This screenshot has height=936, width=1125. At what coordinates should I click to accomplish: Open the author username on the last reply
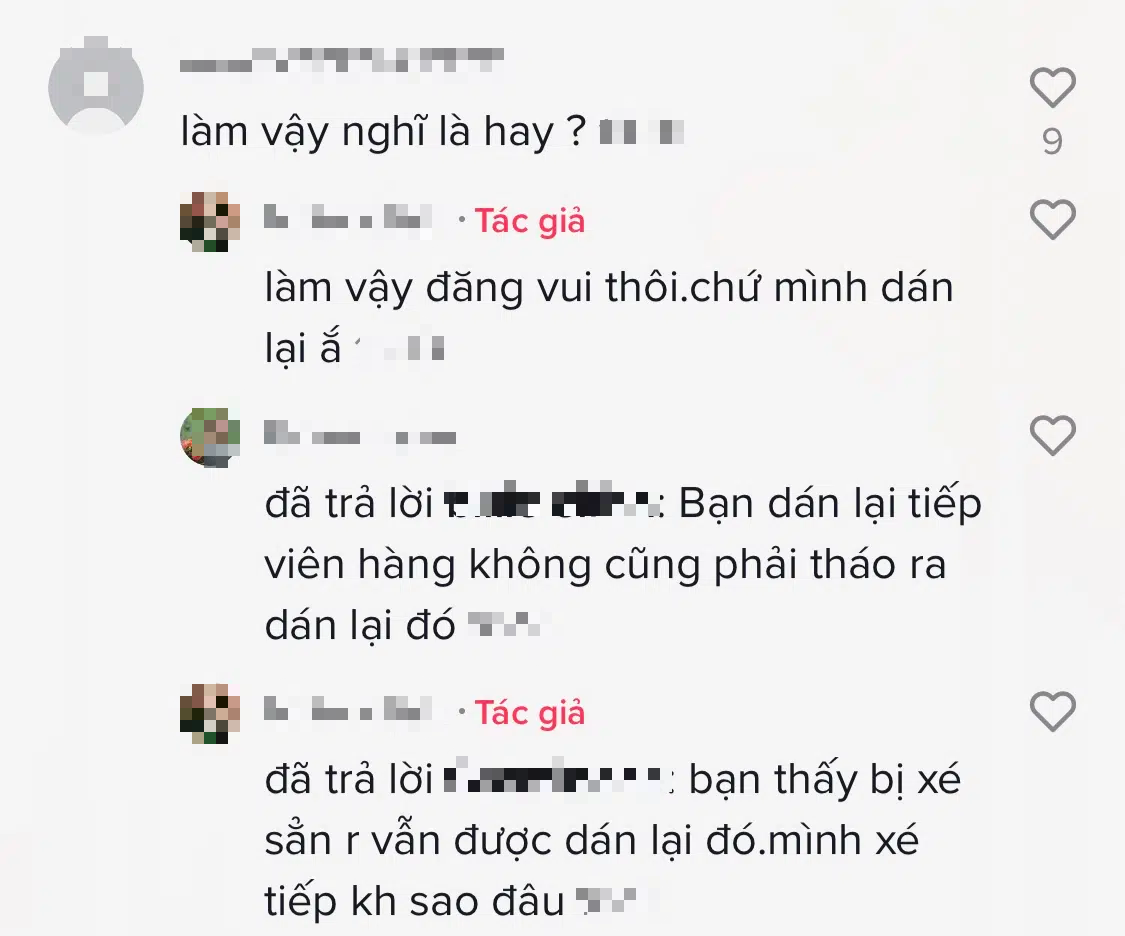(349, 709)
